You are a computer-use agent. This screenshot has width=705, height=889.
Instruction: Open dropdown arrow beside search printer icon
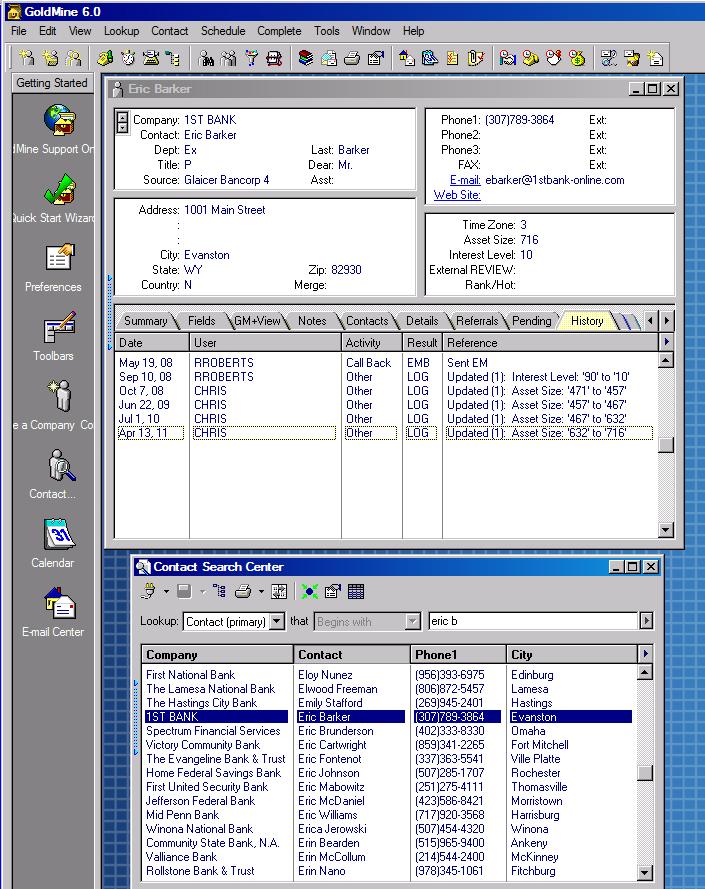260,591
